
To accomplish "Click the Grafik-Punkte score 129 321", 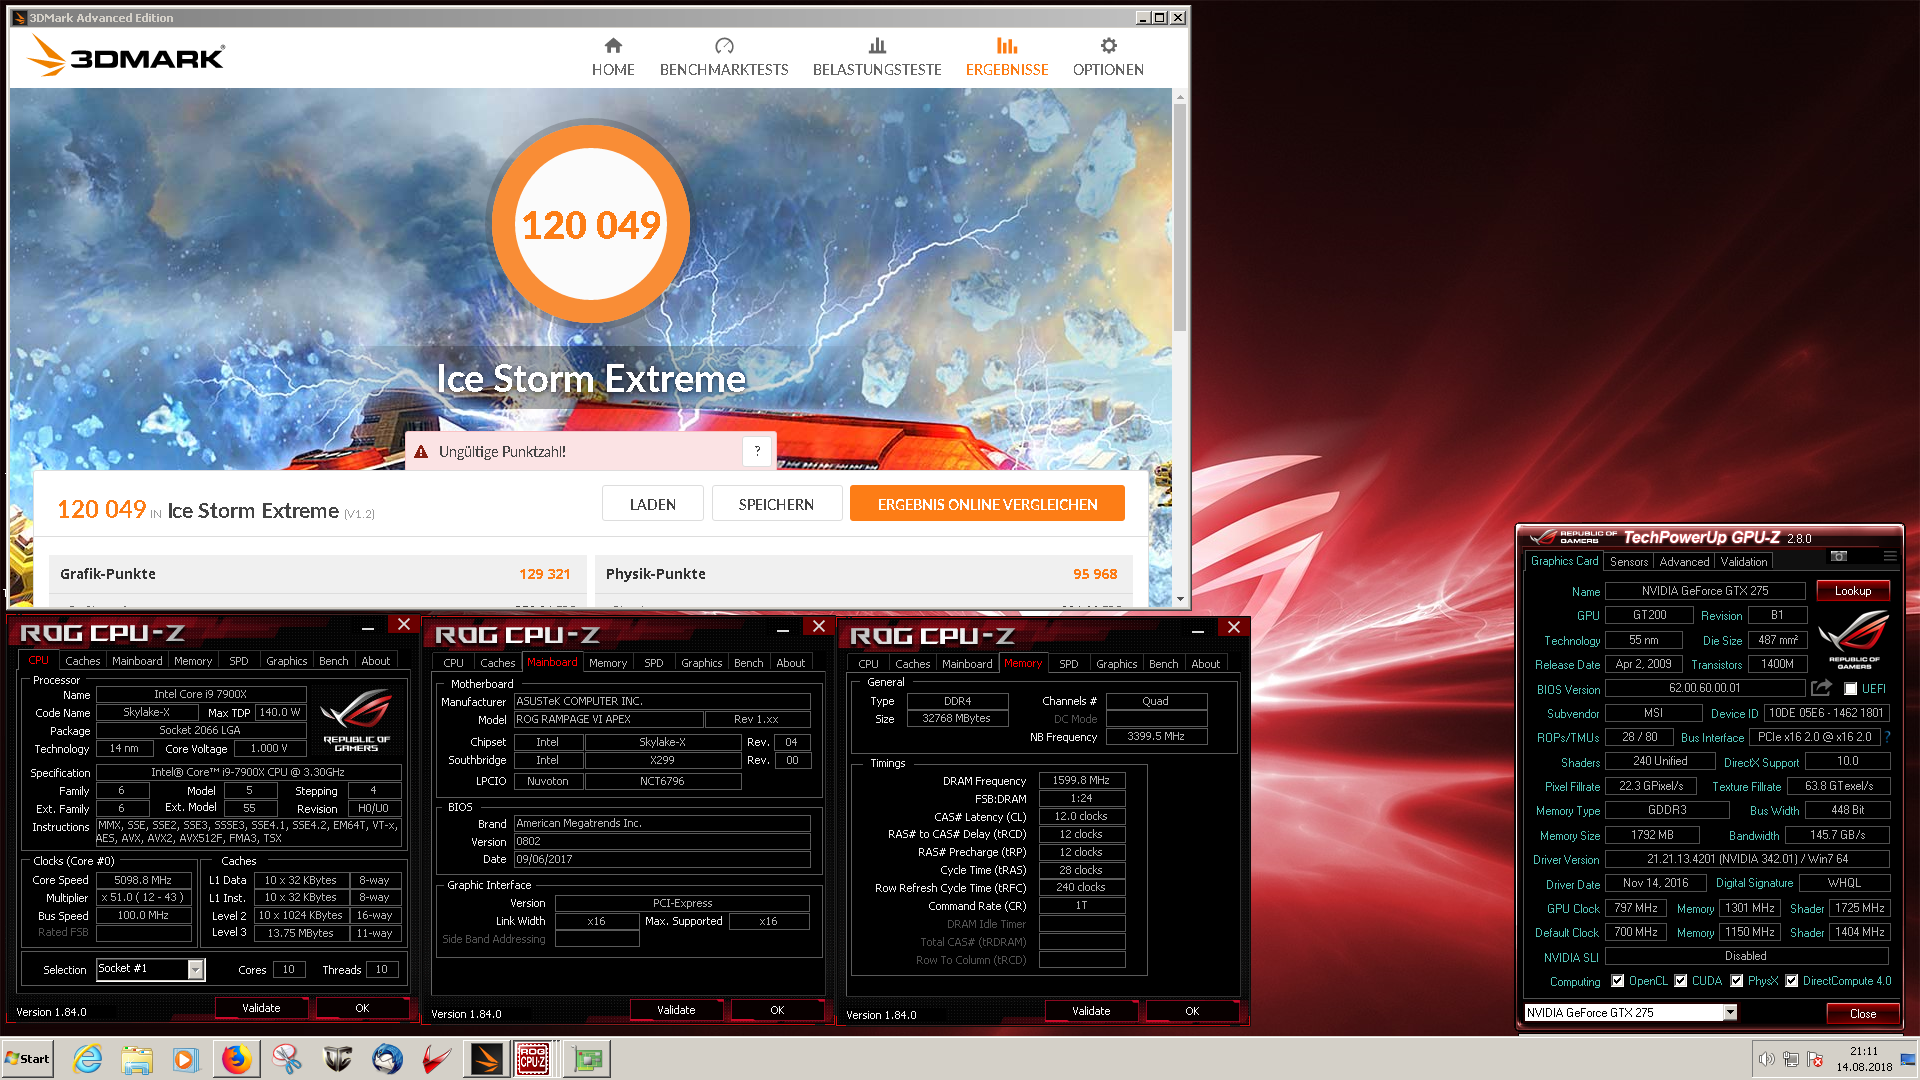I will point(544,574).
